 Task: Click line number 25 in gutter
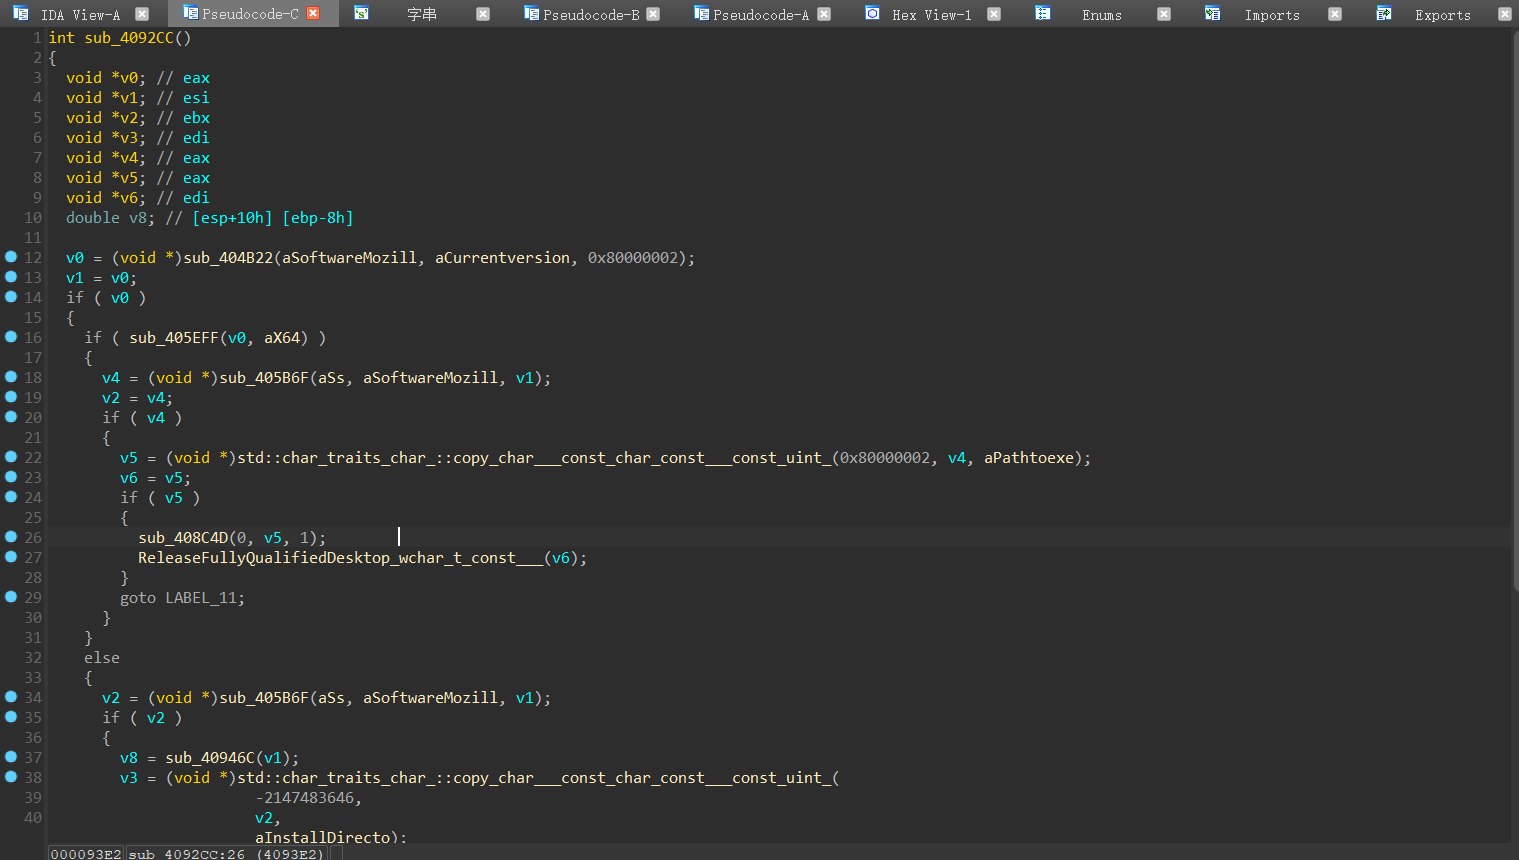[x=33, y=518]
